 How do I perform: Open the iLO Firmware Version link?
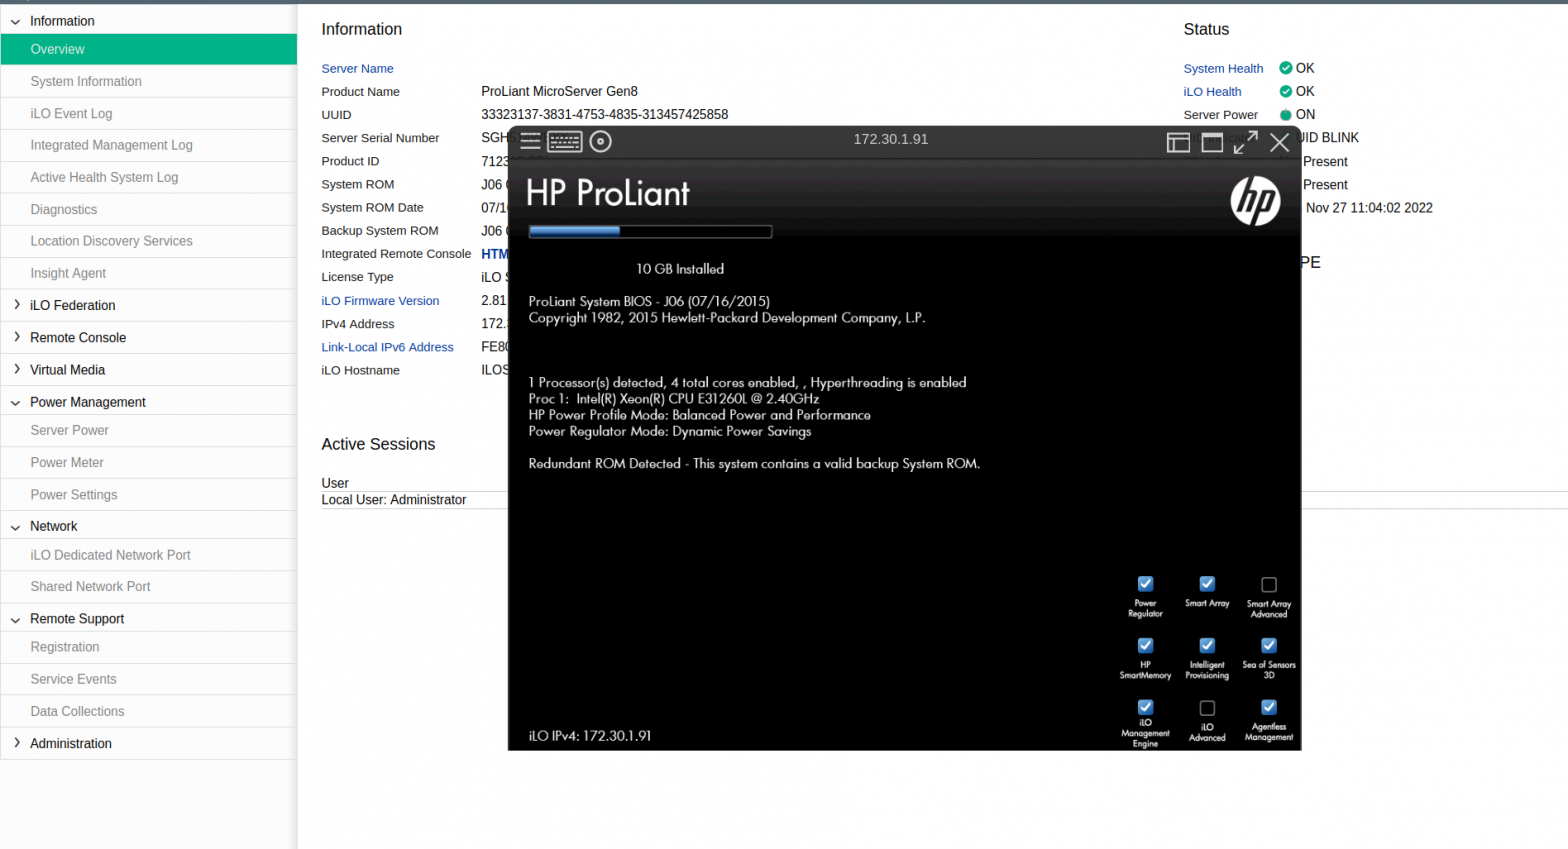click(x=380, y=300)
